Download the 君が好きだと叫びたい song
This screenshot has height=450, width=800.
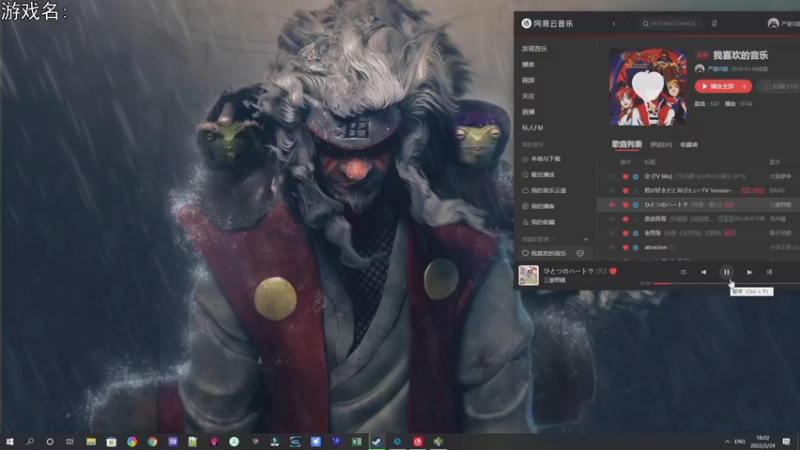[636, 190]
